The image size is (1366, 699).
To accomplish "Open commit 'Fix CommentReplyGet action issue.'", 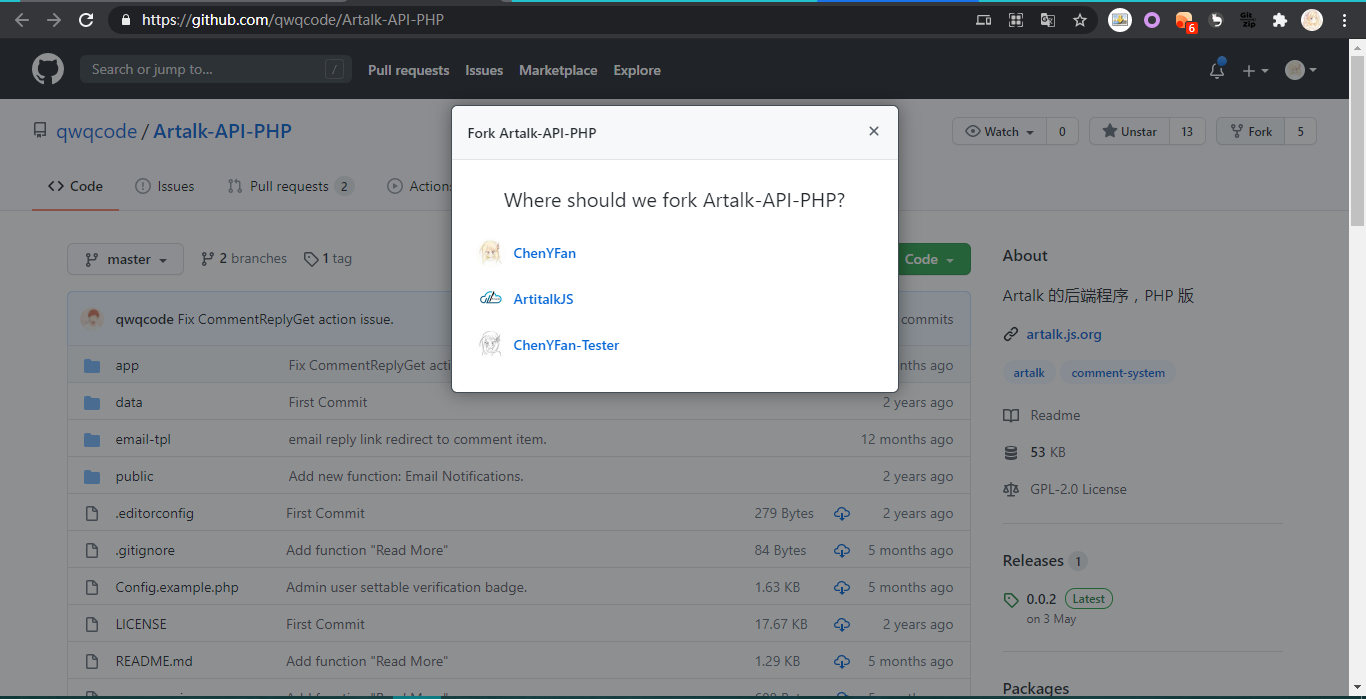I will pos(285,319).
